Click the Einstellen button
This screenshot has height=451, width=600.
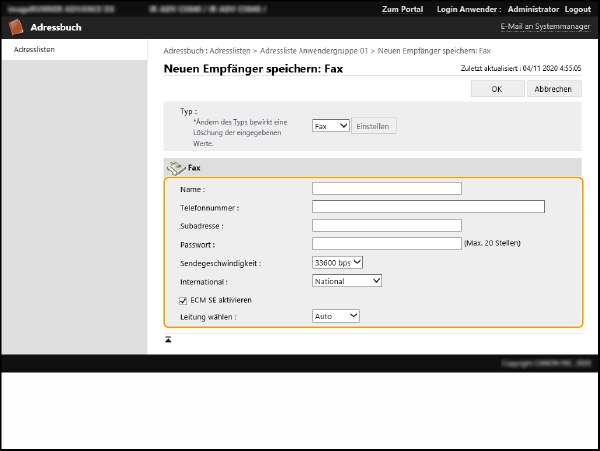pos(374,126)
